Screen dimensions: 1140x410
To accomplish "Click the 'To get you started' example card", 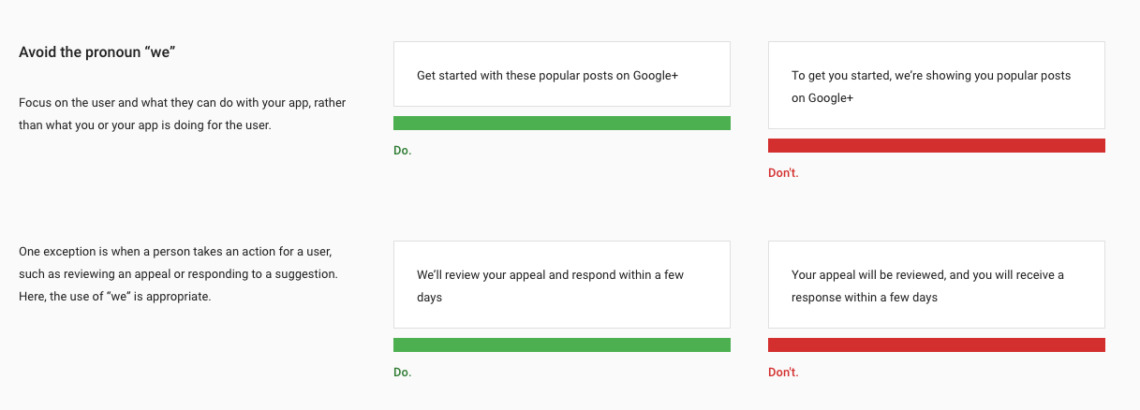I will pos(936,85).
